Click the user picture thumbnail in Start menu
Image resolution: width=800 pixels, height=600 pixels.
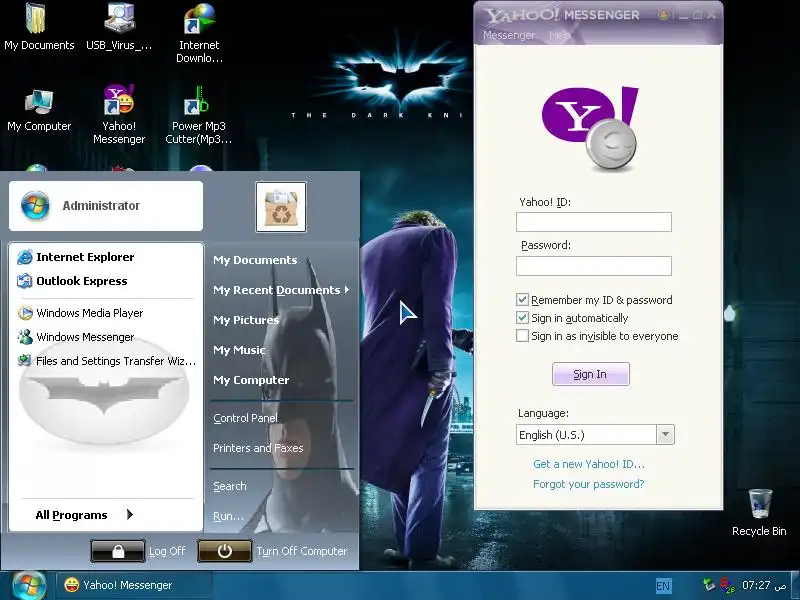(281, 207)
